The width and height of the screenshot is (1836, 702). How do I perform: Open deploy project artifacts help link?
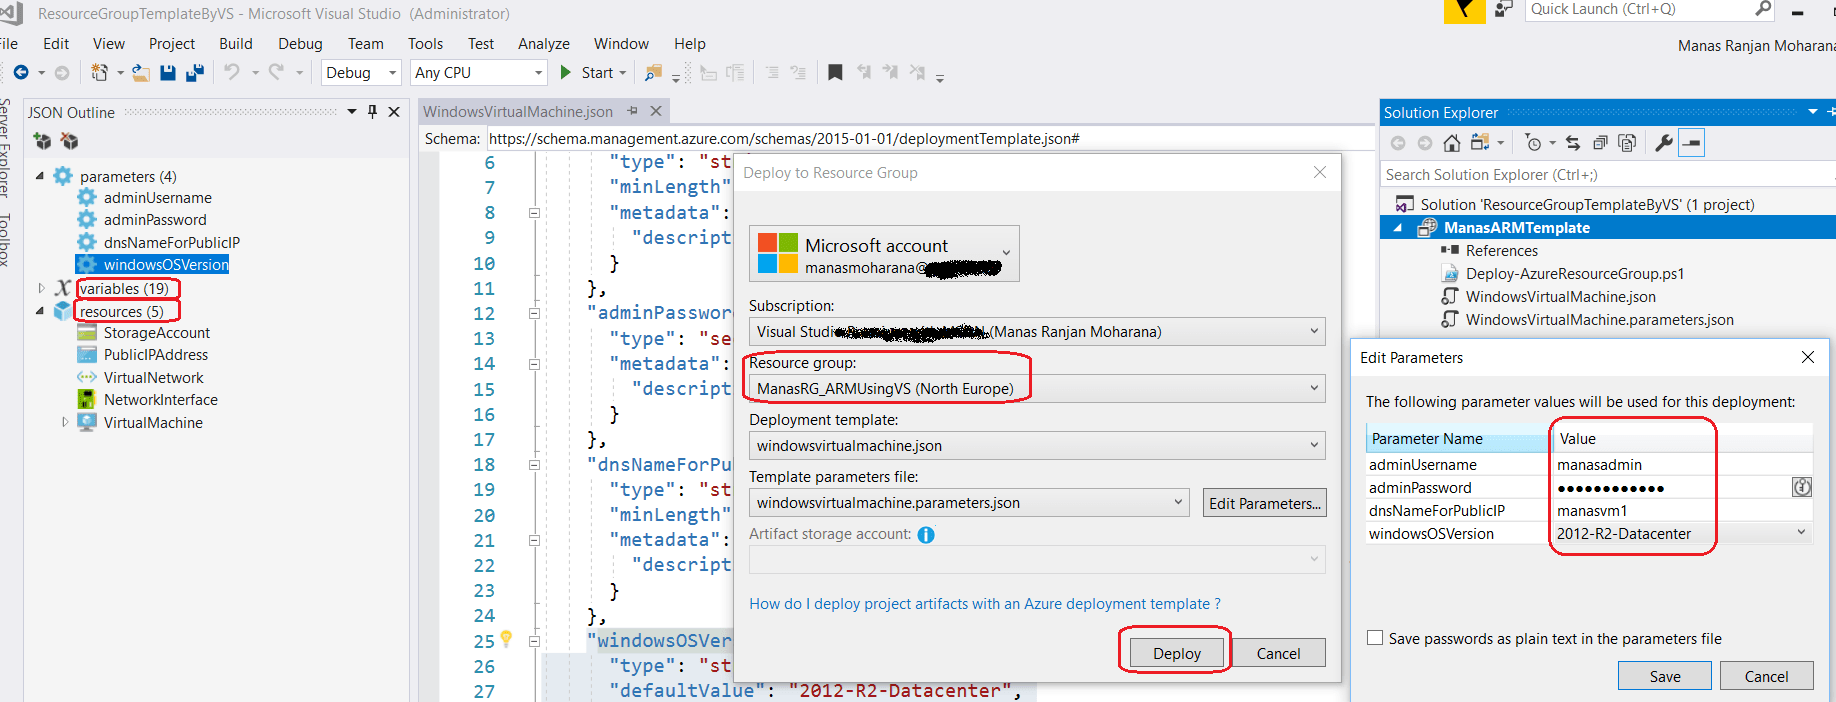[x=985, y=603]
